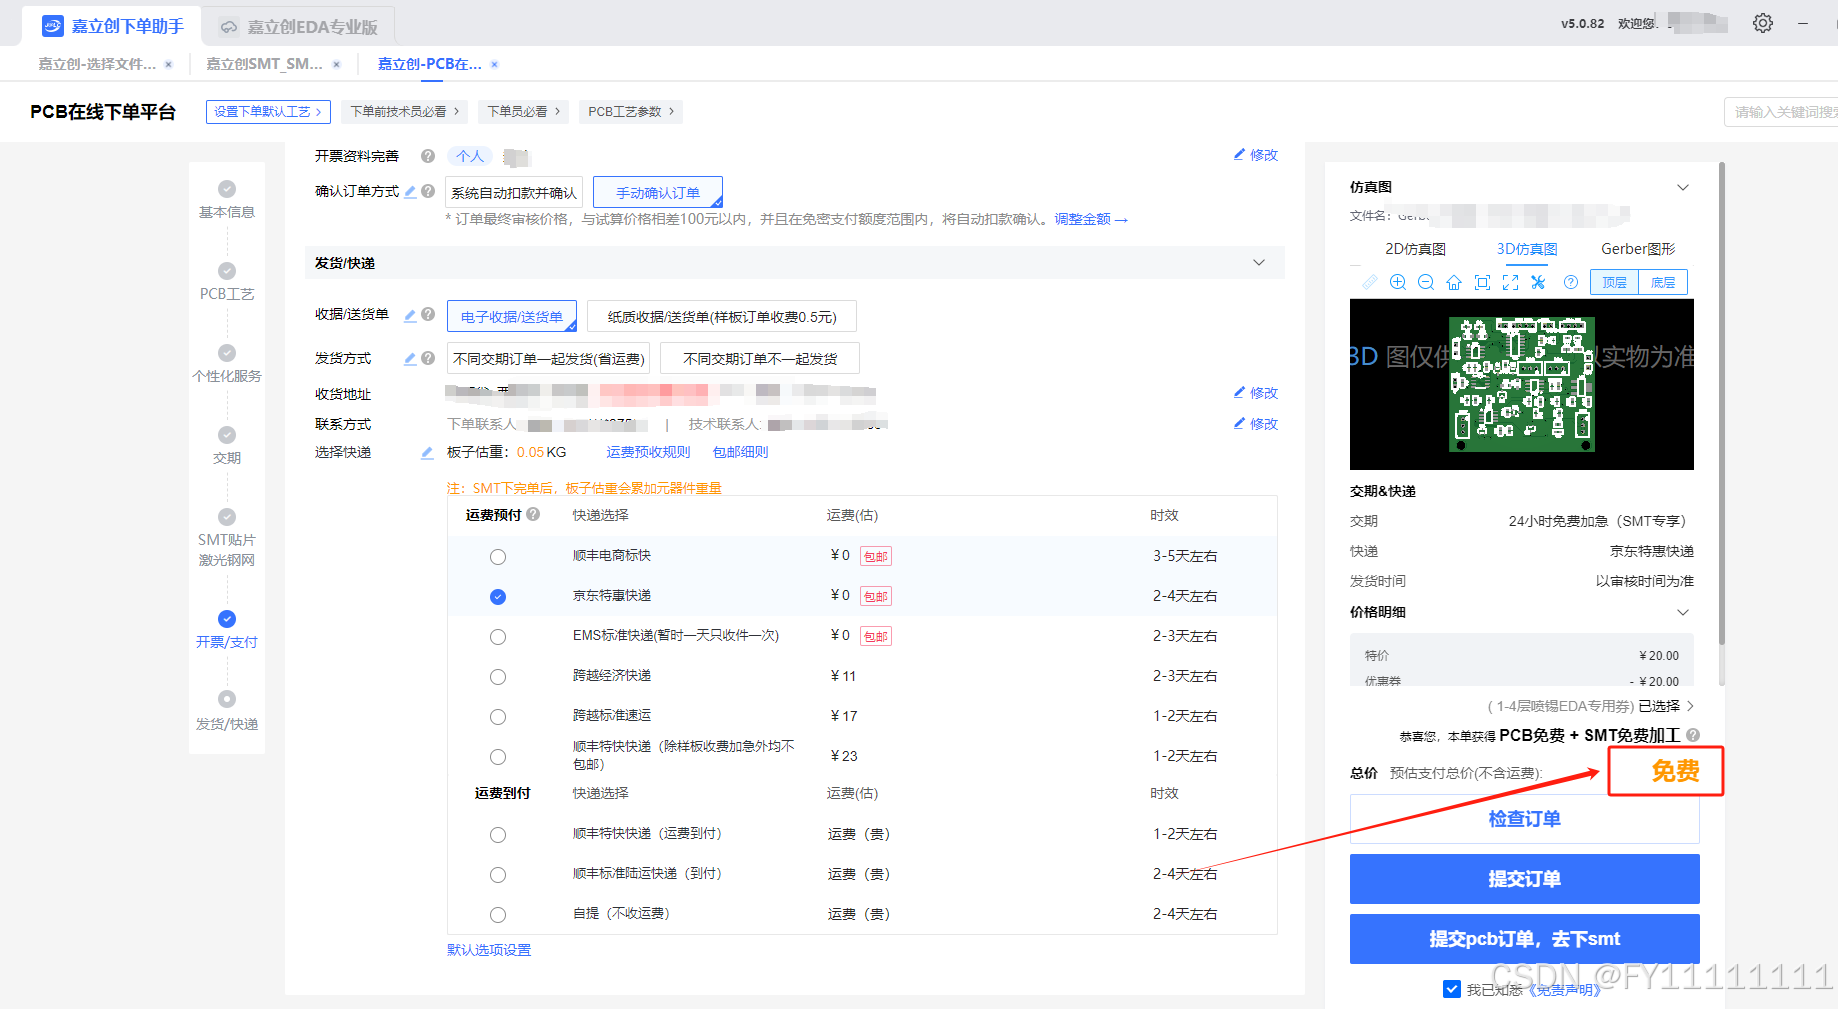Open PCB工艺参数 dropdown
Viewport: 1838px width, 1009px height.
pyautogui.click(x=631, y=112)
